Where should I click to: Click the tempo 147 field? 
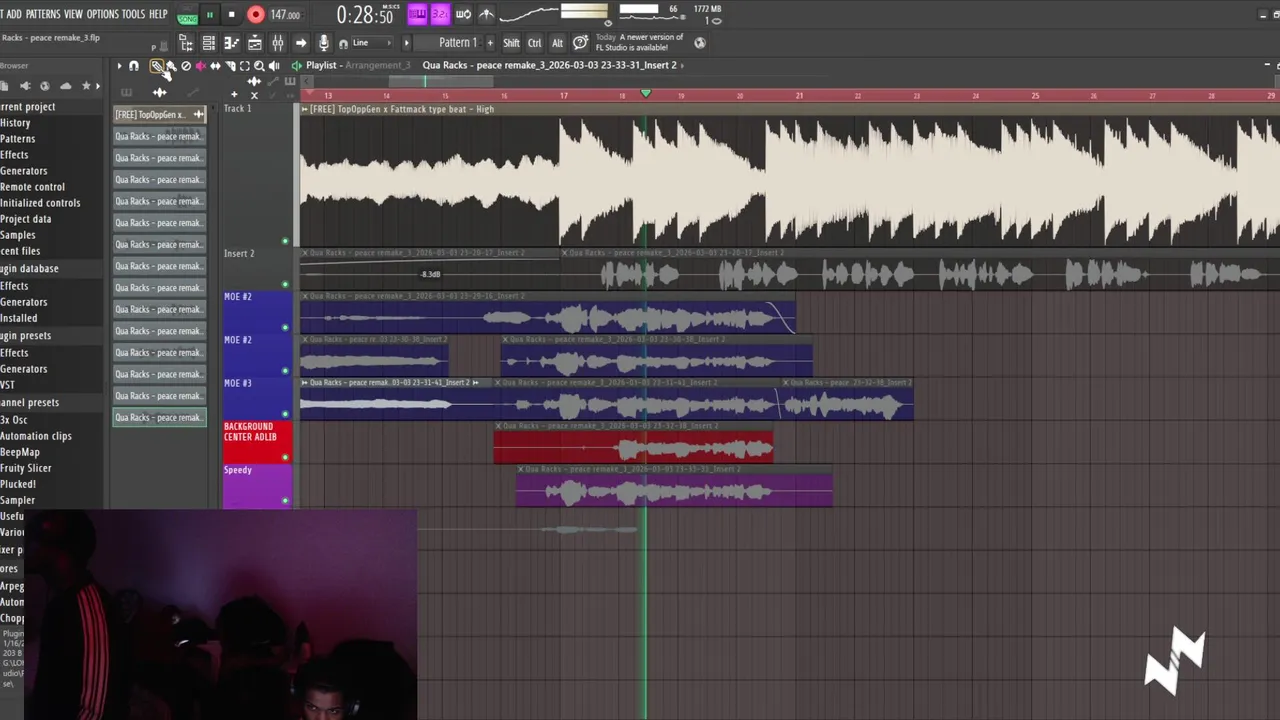[x=285, y=15]
